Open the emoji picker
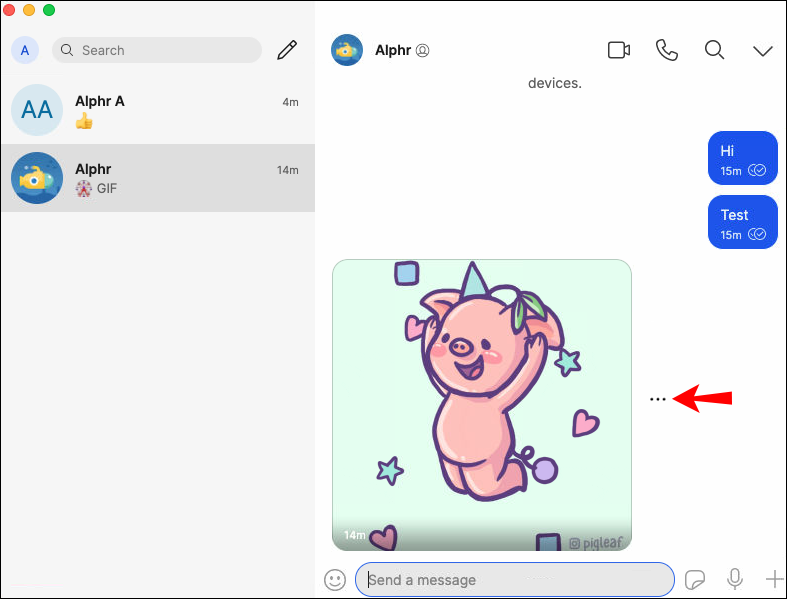This screenshot has width=787, height=599. click(335, 580)
